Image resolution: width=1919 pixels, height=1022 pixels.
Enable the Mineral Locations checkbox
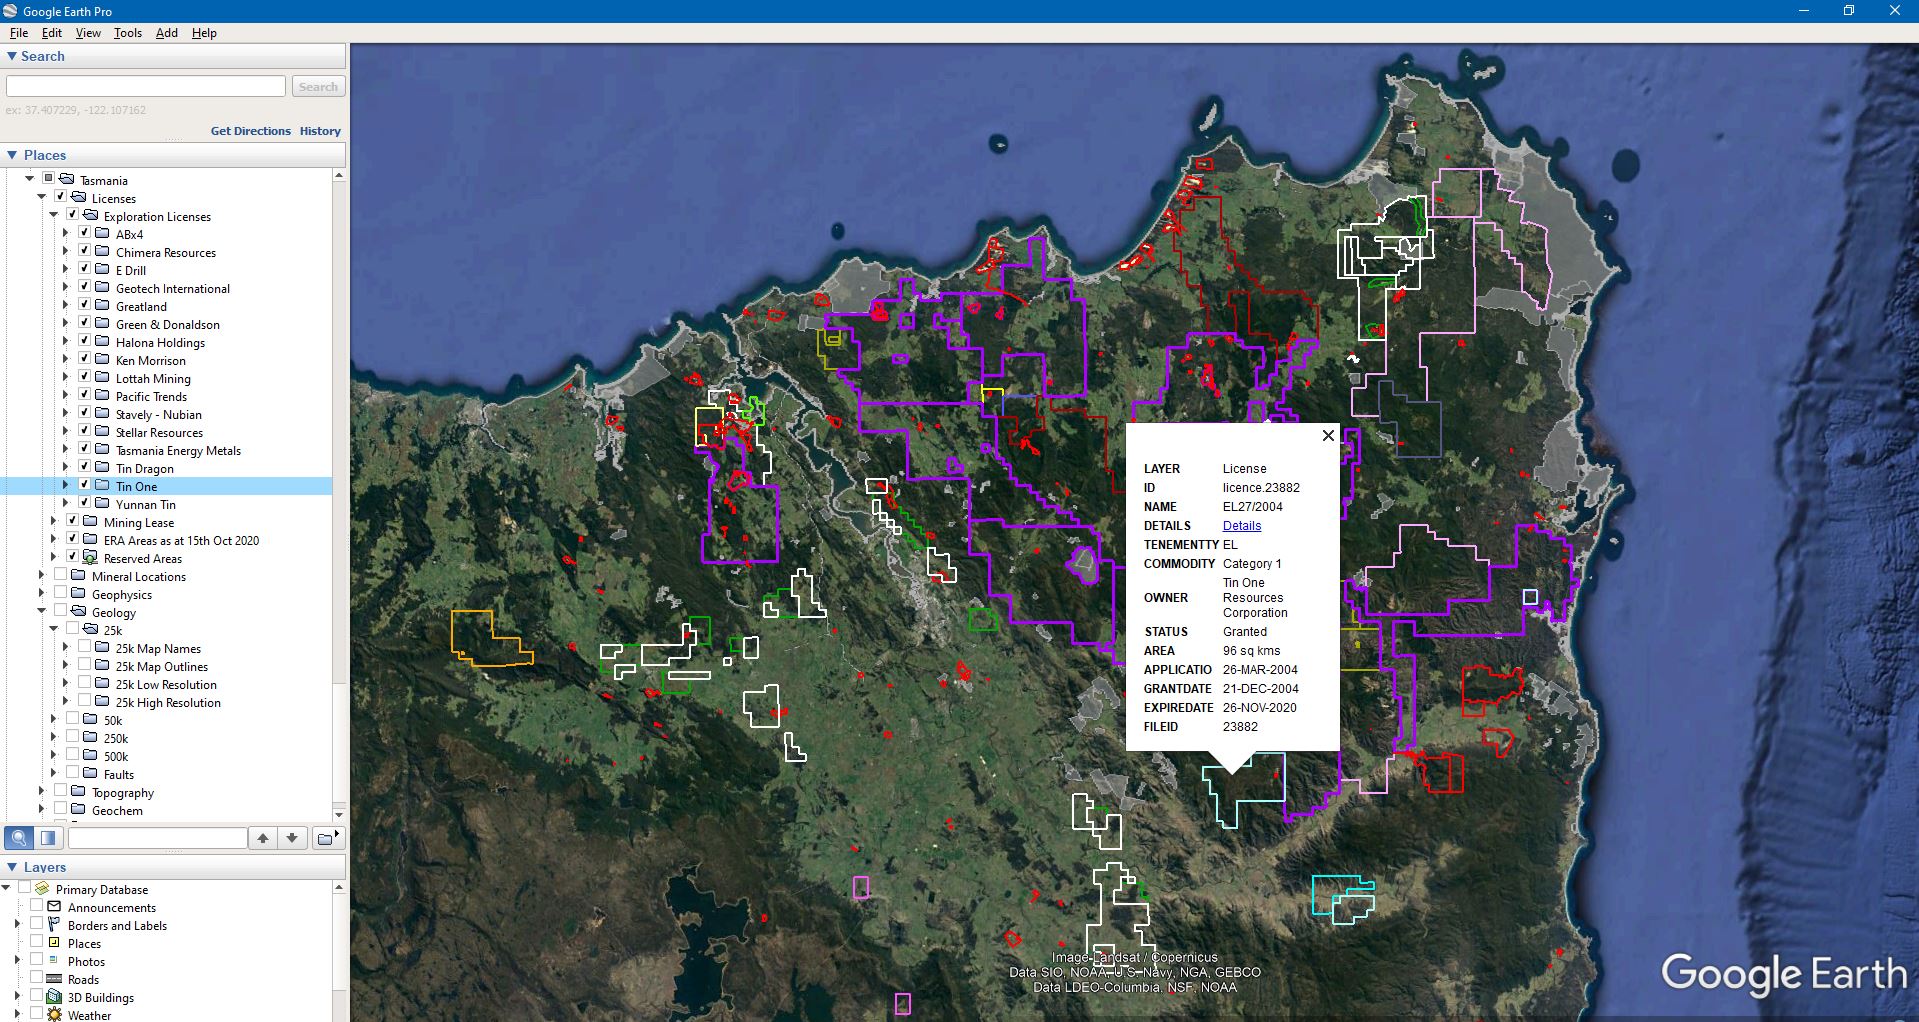pyautogui.click(x=60, y=576)
